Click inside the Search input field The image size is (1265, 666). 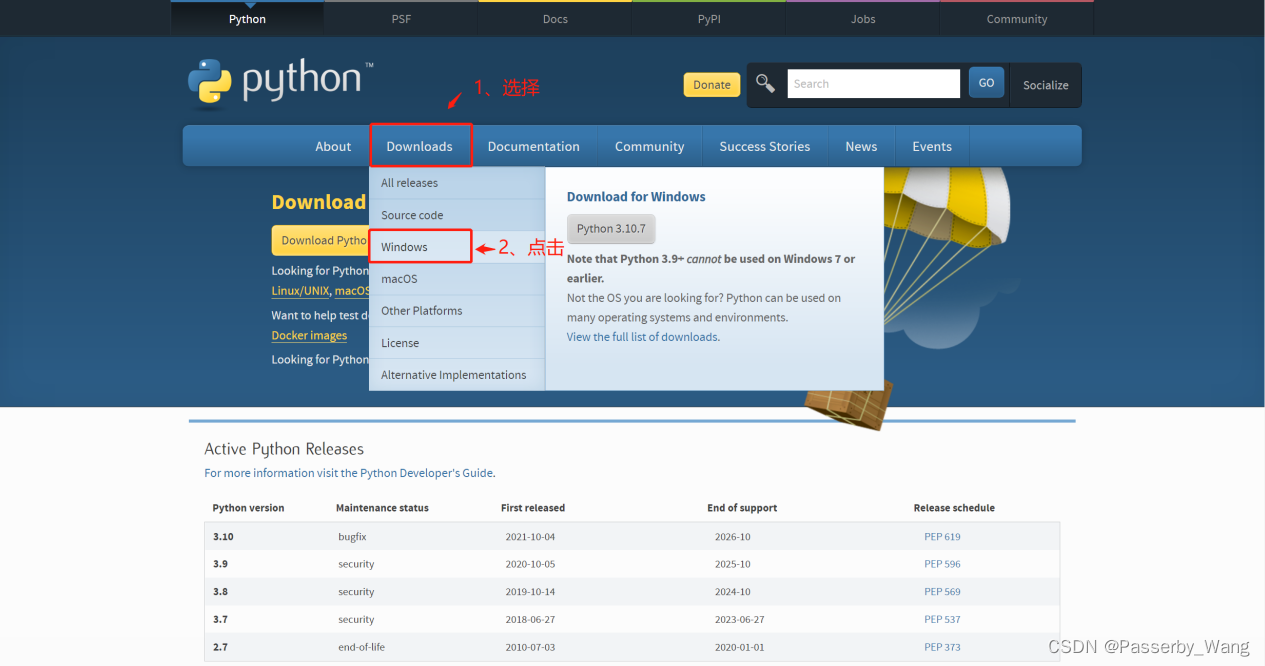(x=872, y=83)
